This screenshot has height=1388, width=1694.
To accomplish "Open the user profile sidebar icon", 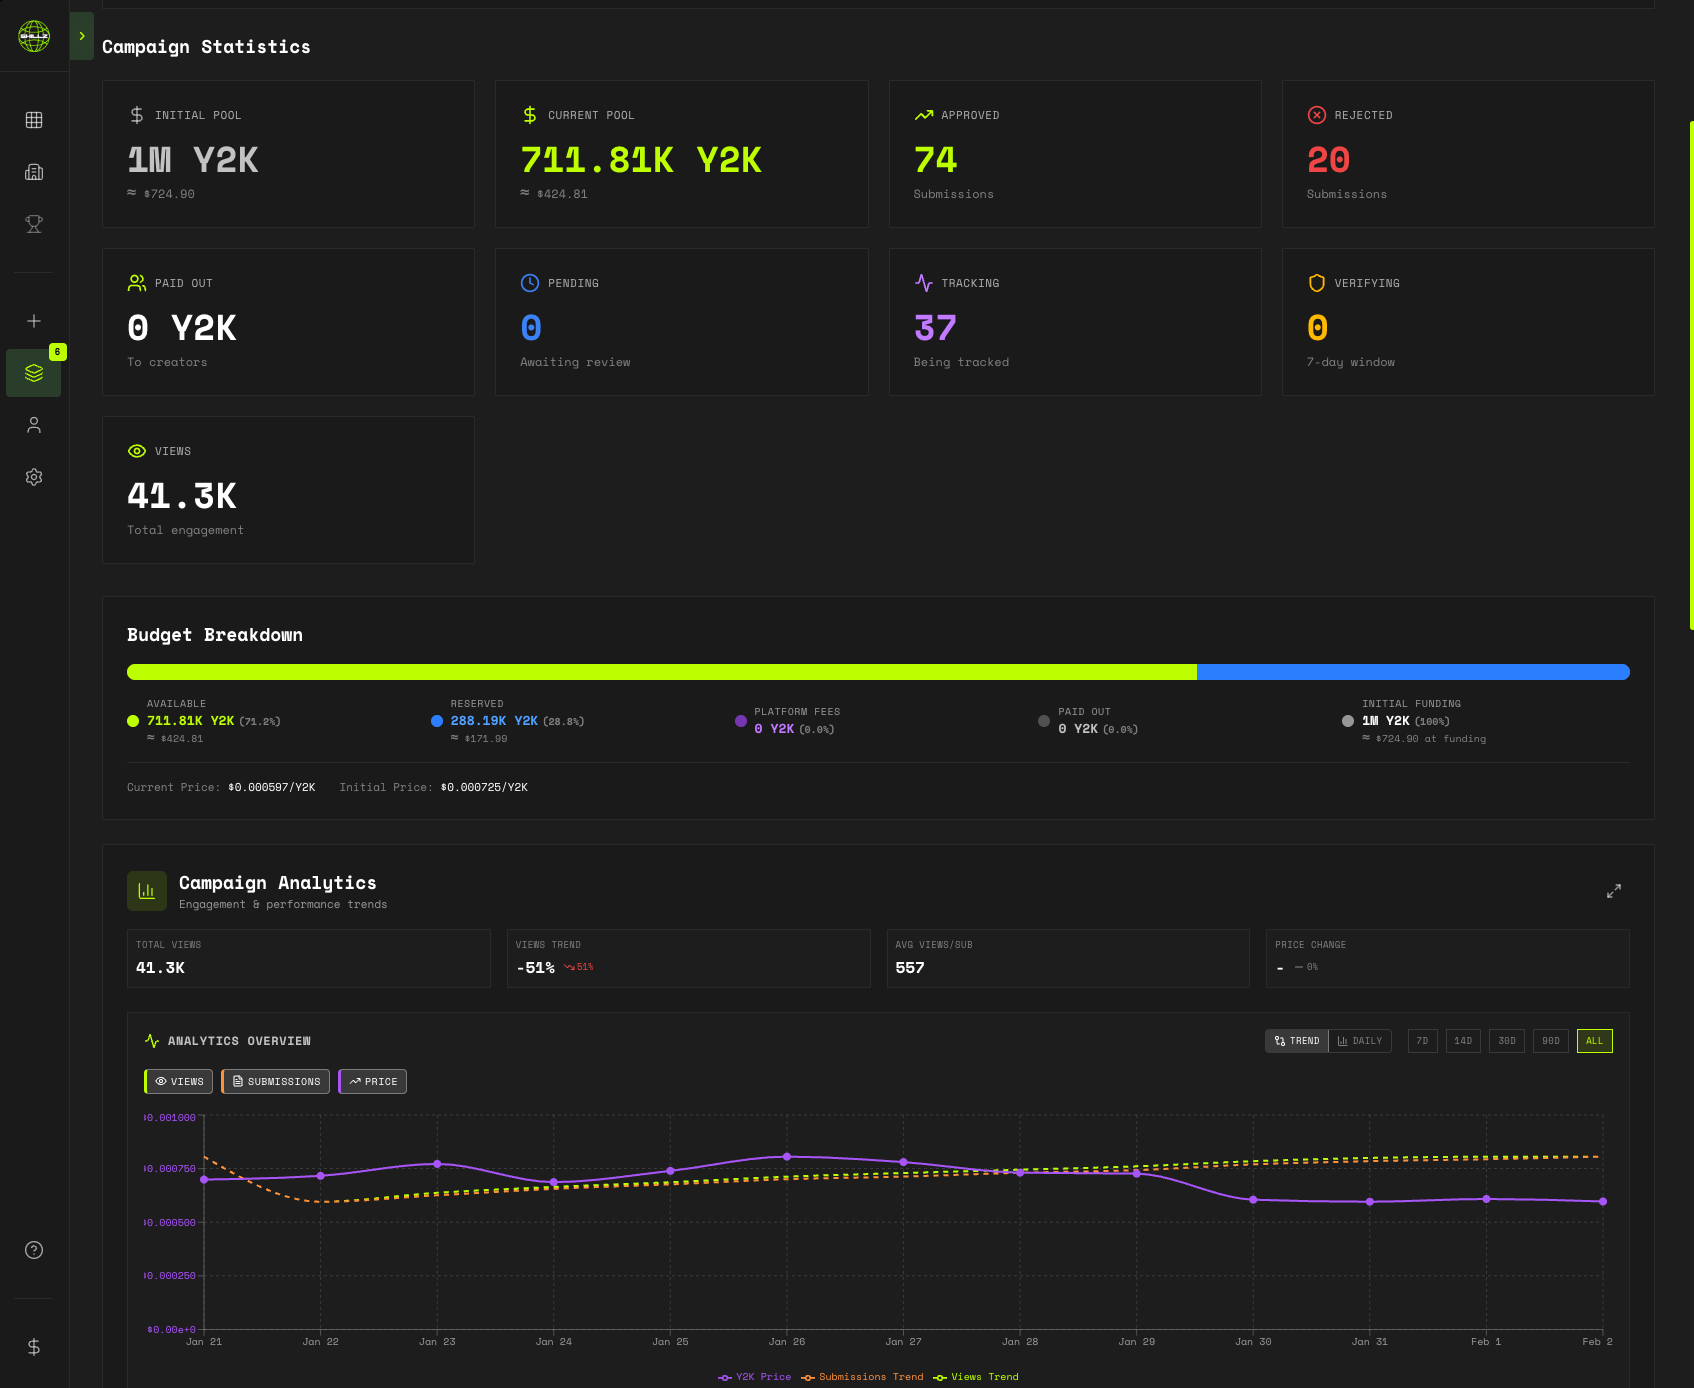I will 34,425.
